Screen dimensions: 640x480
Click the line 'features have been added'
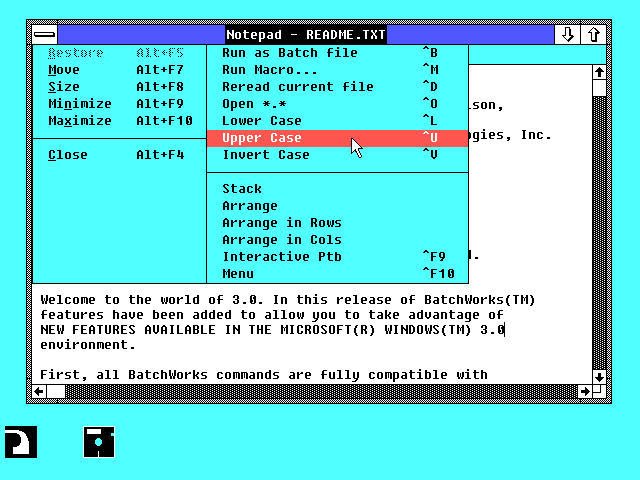(272, 315)
